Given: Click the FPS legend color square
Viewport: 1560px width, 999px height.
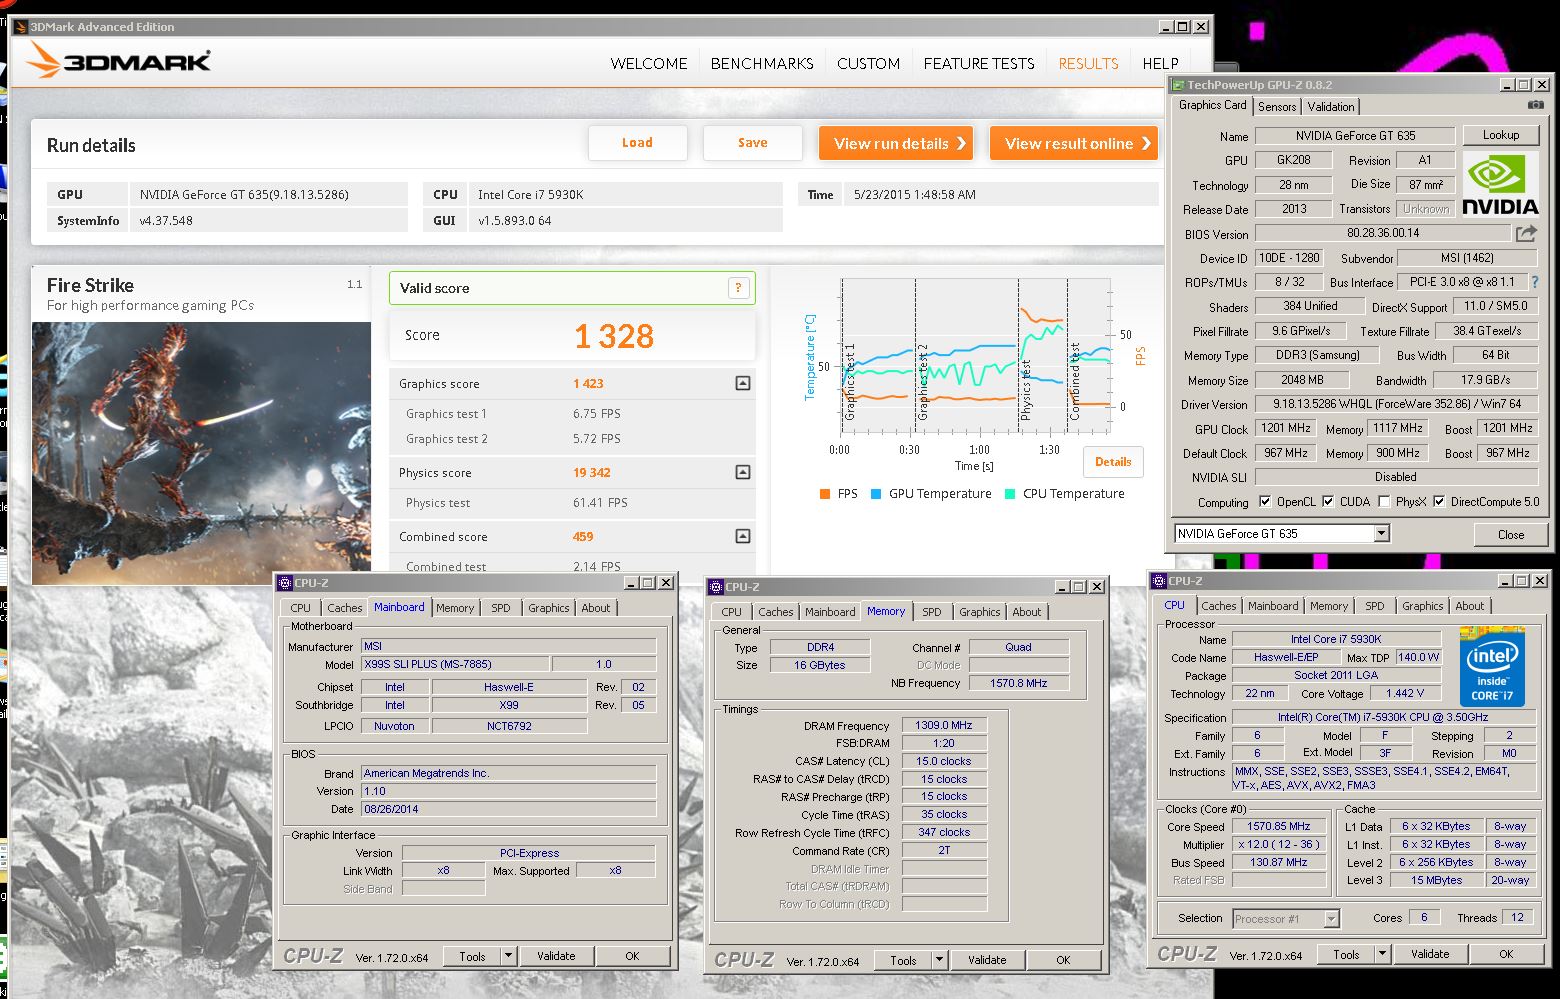Looking at the screenshot, I should tap(825, 494).
